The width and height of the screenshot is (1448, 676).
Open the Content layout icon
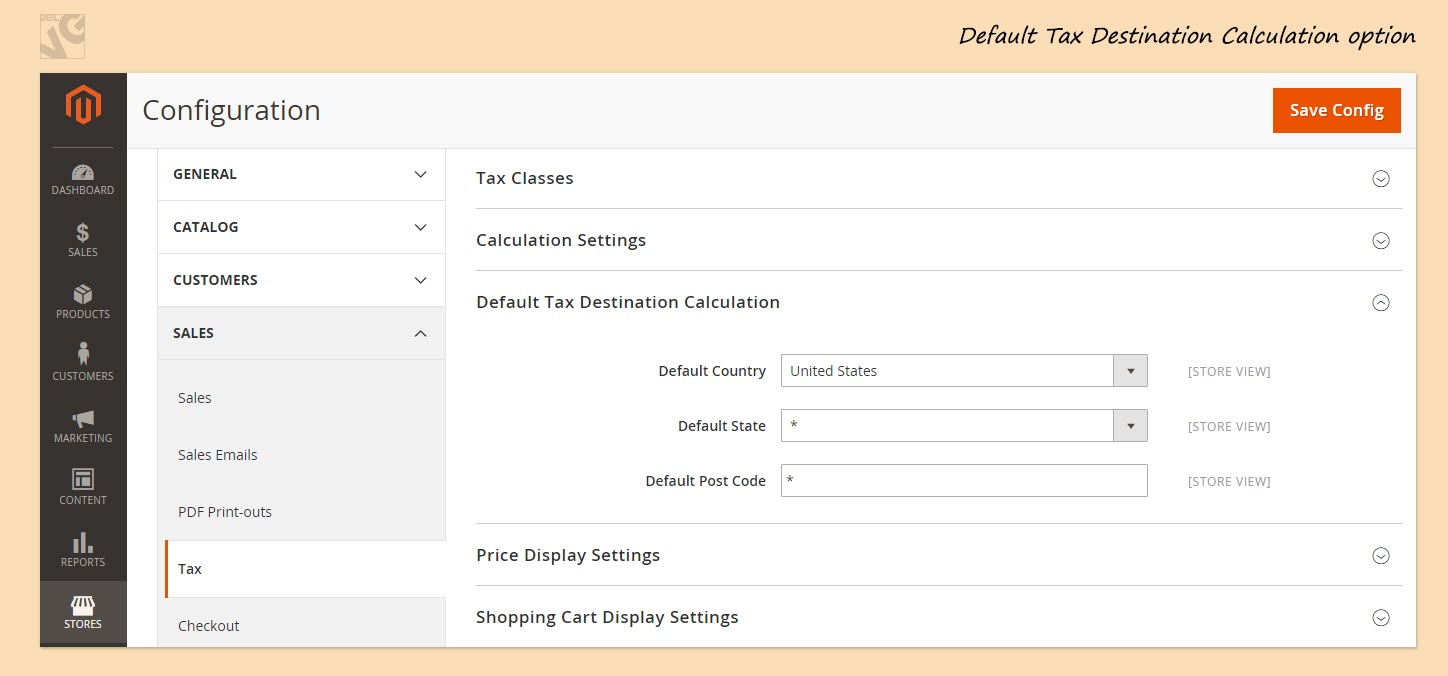83,480
